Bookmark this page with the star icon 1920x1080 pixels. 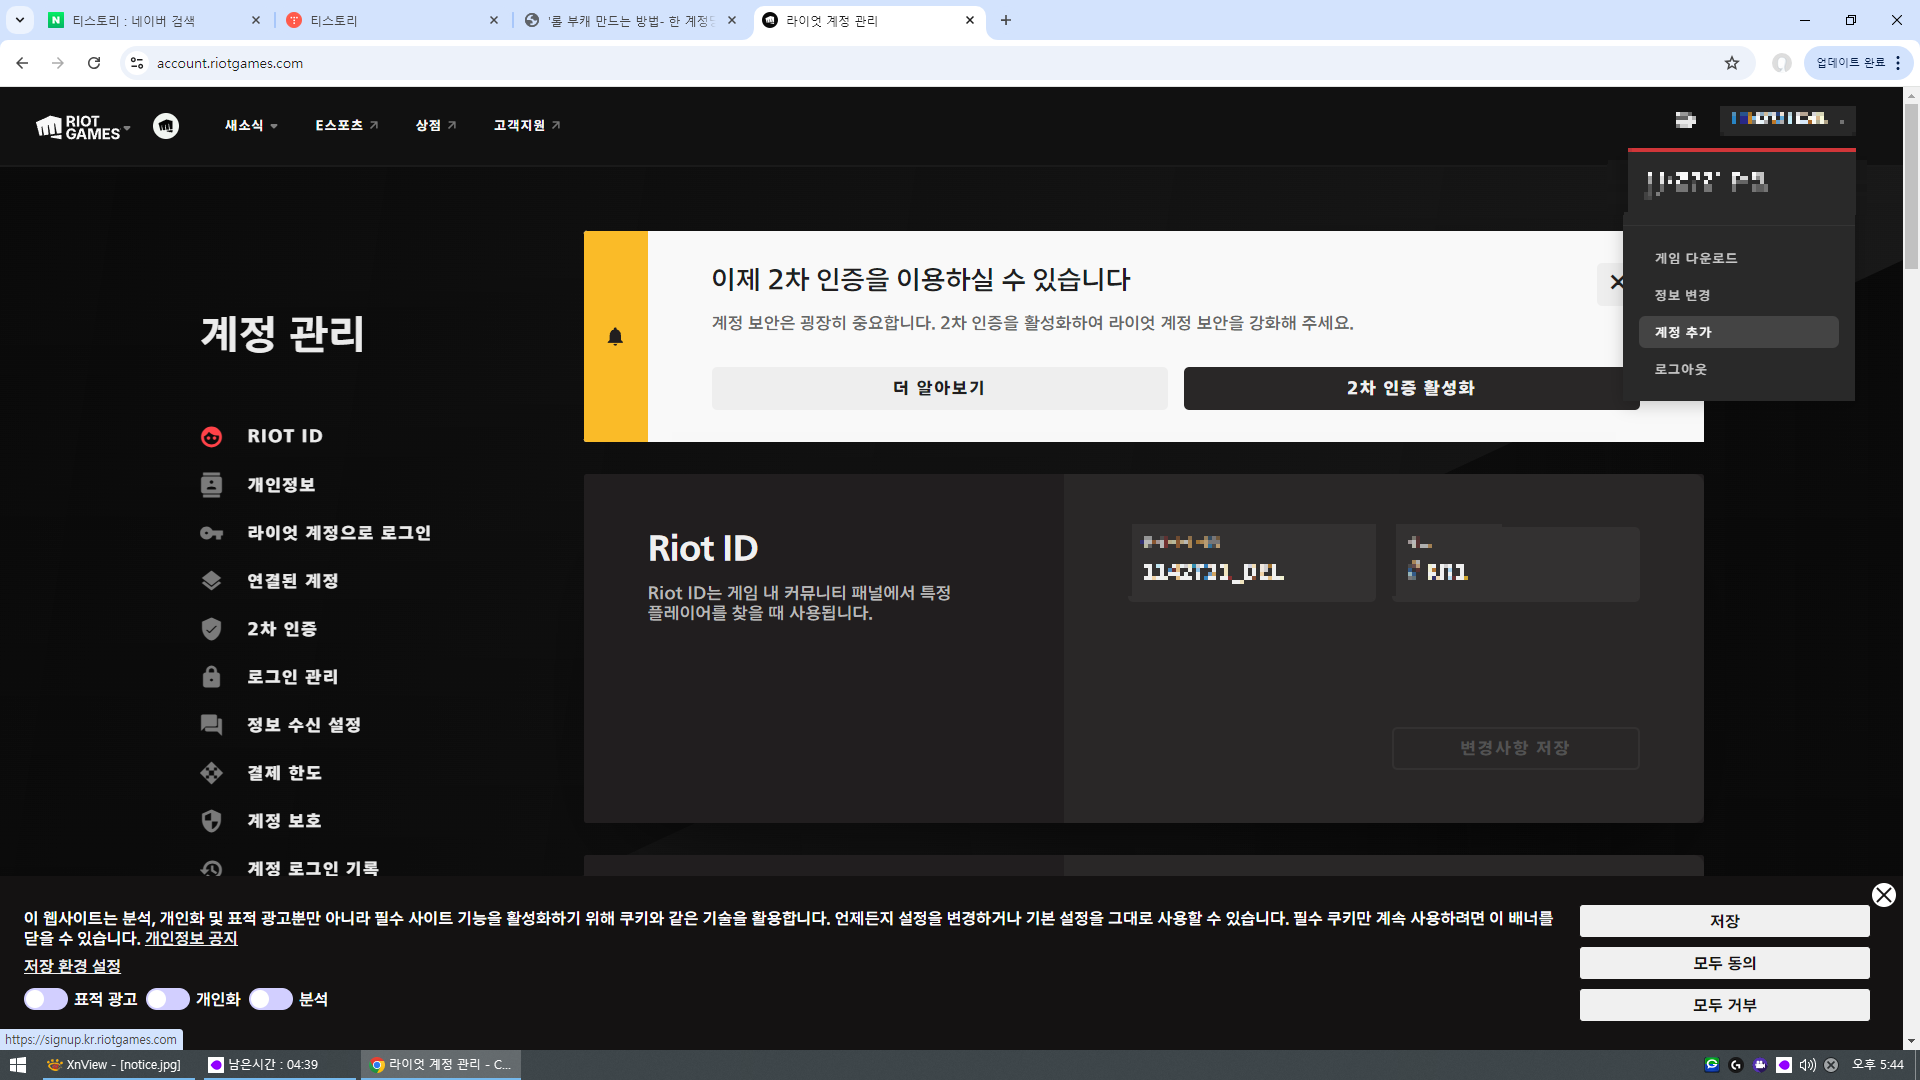tap(1732, 63)
